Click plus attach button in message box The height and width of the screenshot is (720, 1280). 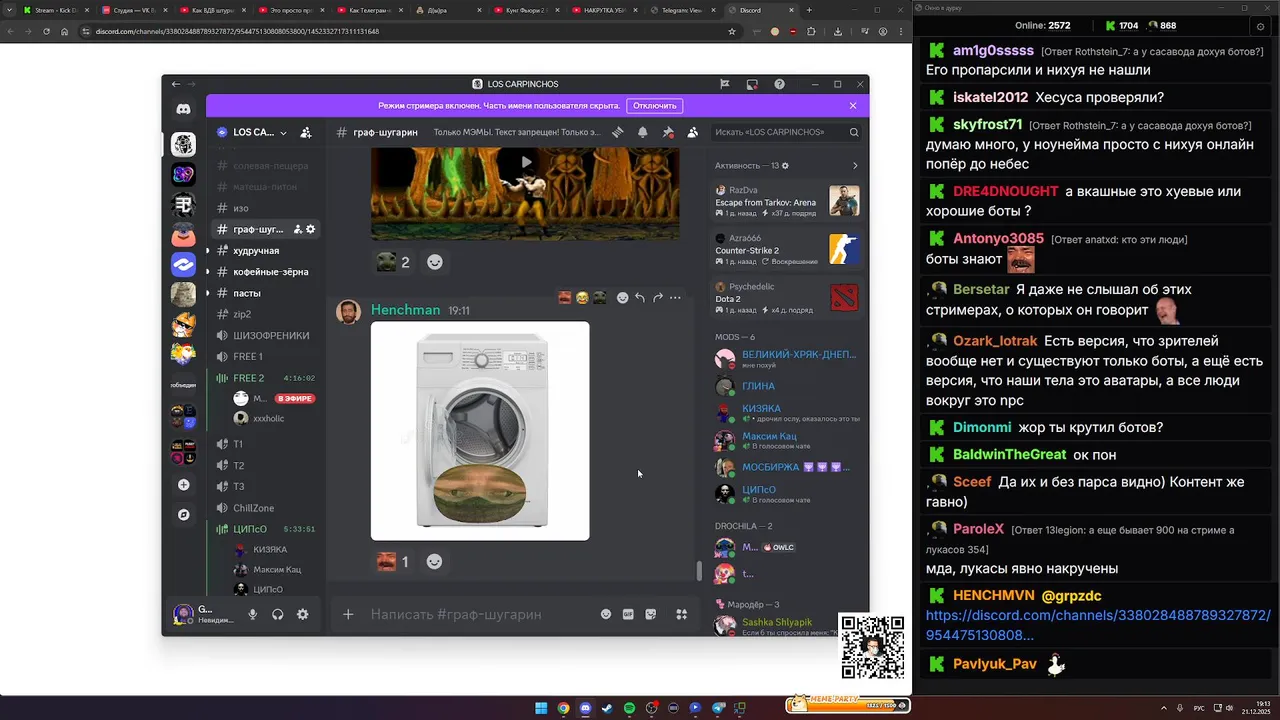[348, 614]
